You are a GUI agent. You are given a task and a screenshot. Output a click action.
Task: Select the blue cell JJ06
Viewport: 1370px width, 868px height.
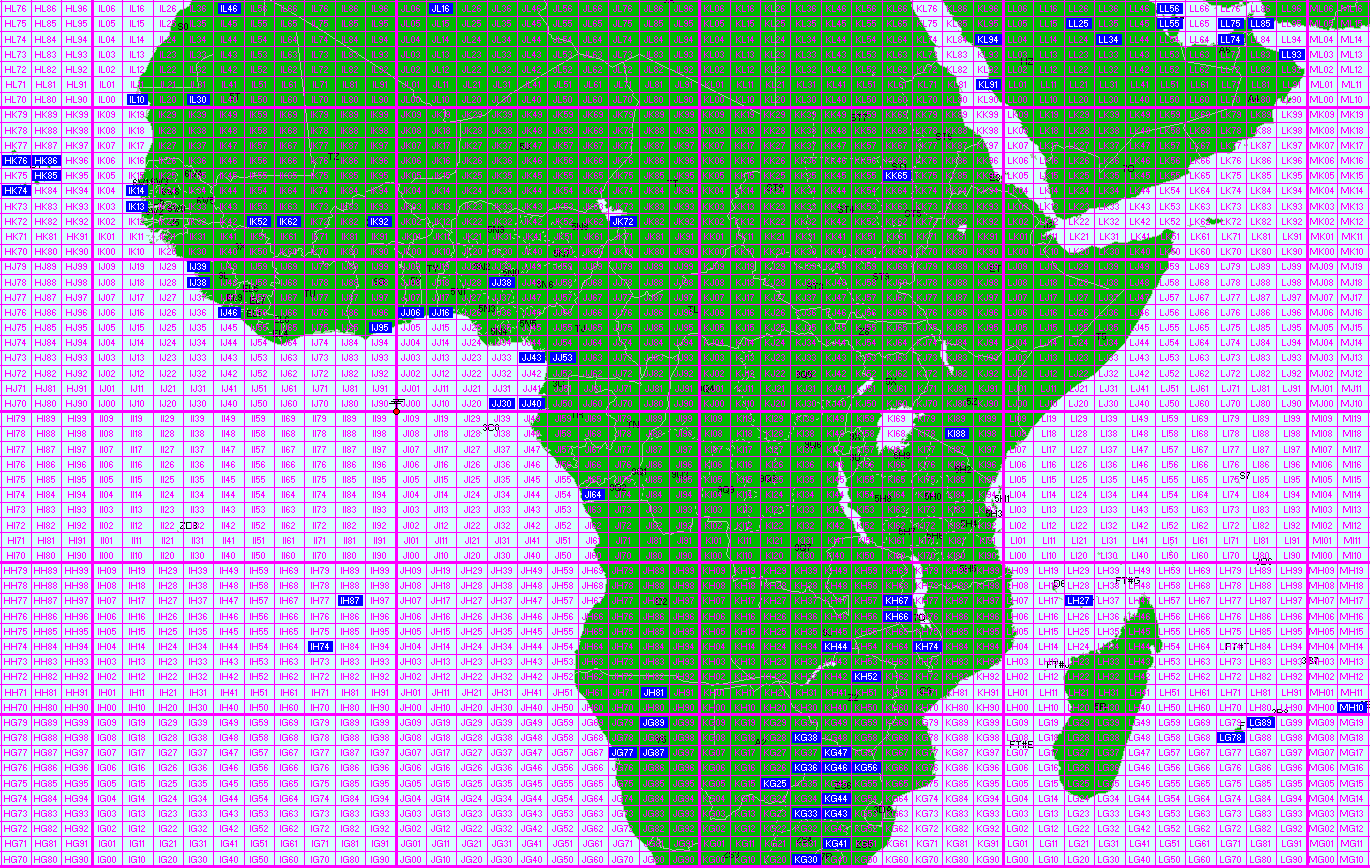point(410,312)
